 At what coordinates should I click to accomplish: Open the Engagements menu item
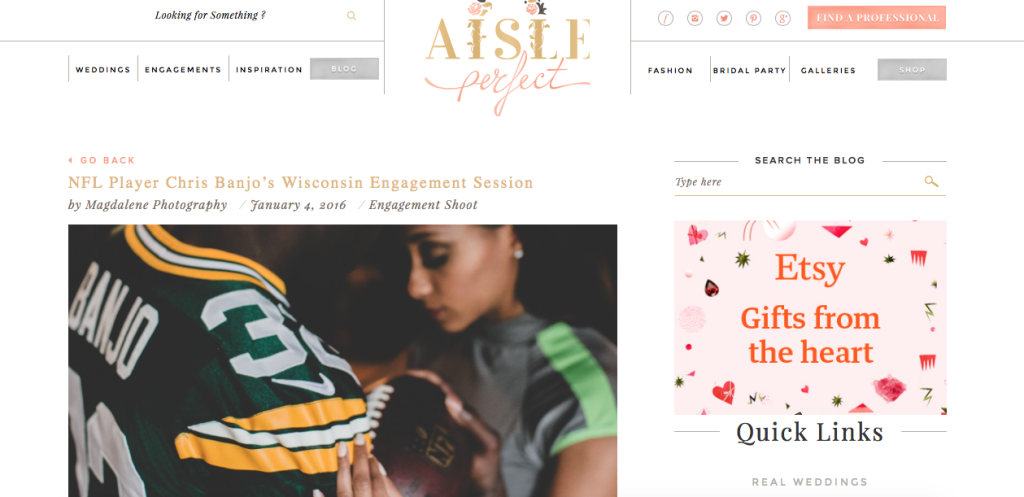click(x=183, y=70)
